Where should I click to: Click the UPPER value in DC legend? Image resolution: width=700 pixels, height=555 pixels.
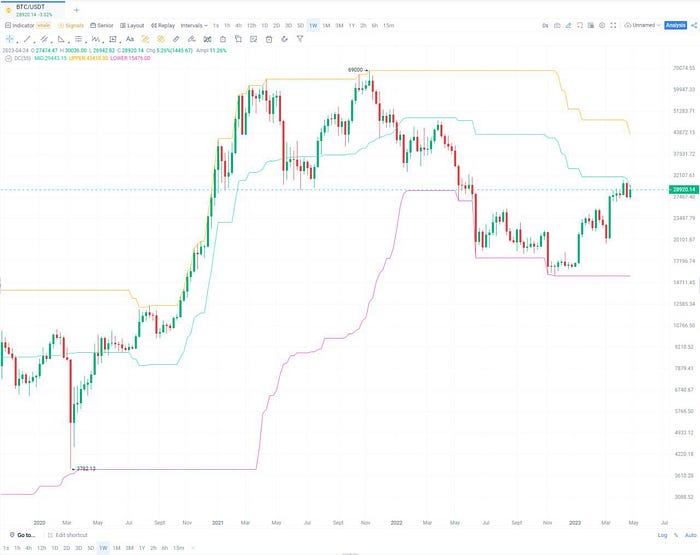pos(88,58)
